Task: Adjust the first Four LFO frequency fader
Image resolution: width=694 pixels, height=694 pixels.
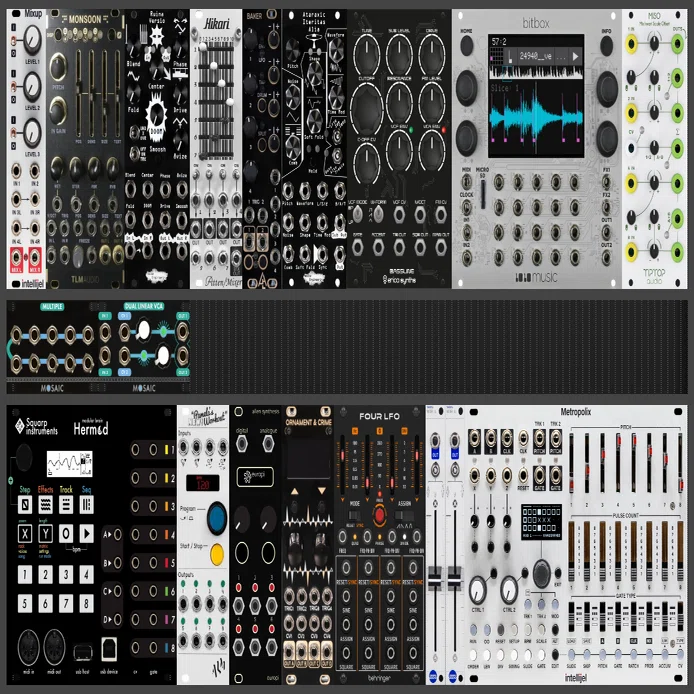Action: click(342, 456)
